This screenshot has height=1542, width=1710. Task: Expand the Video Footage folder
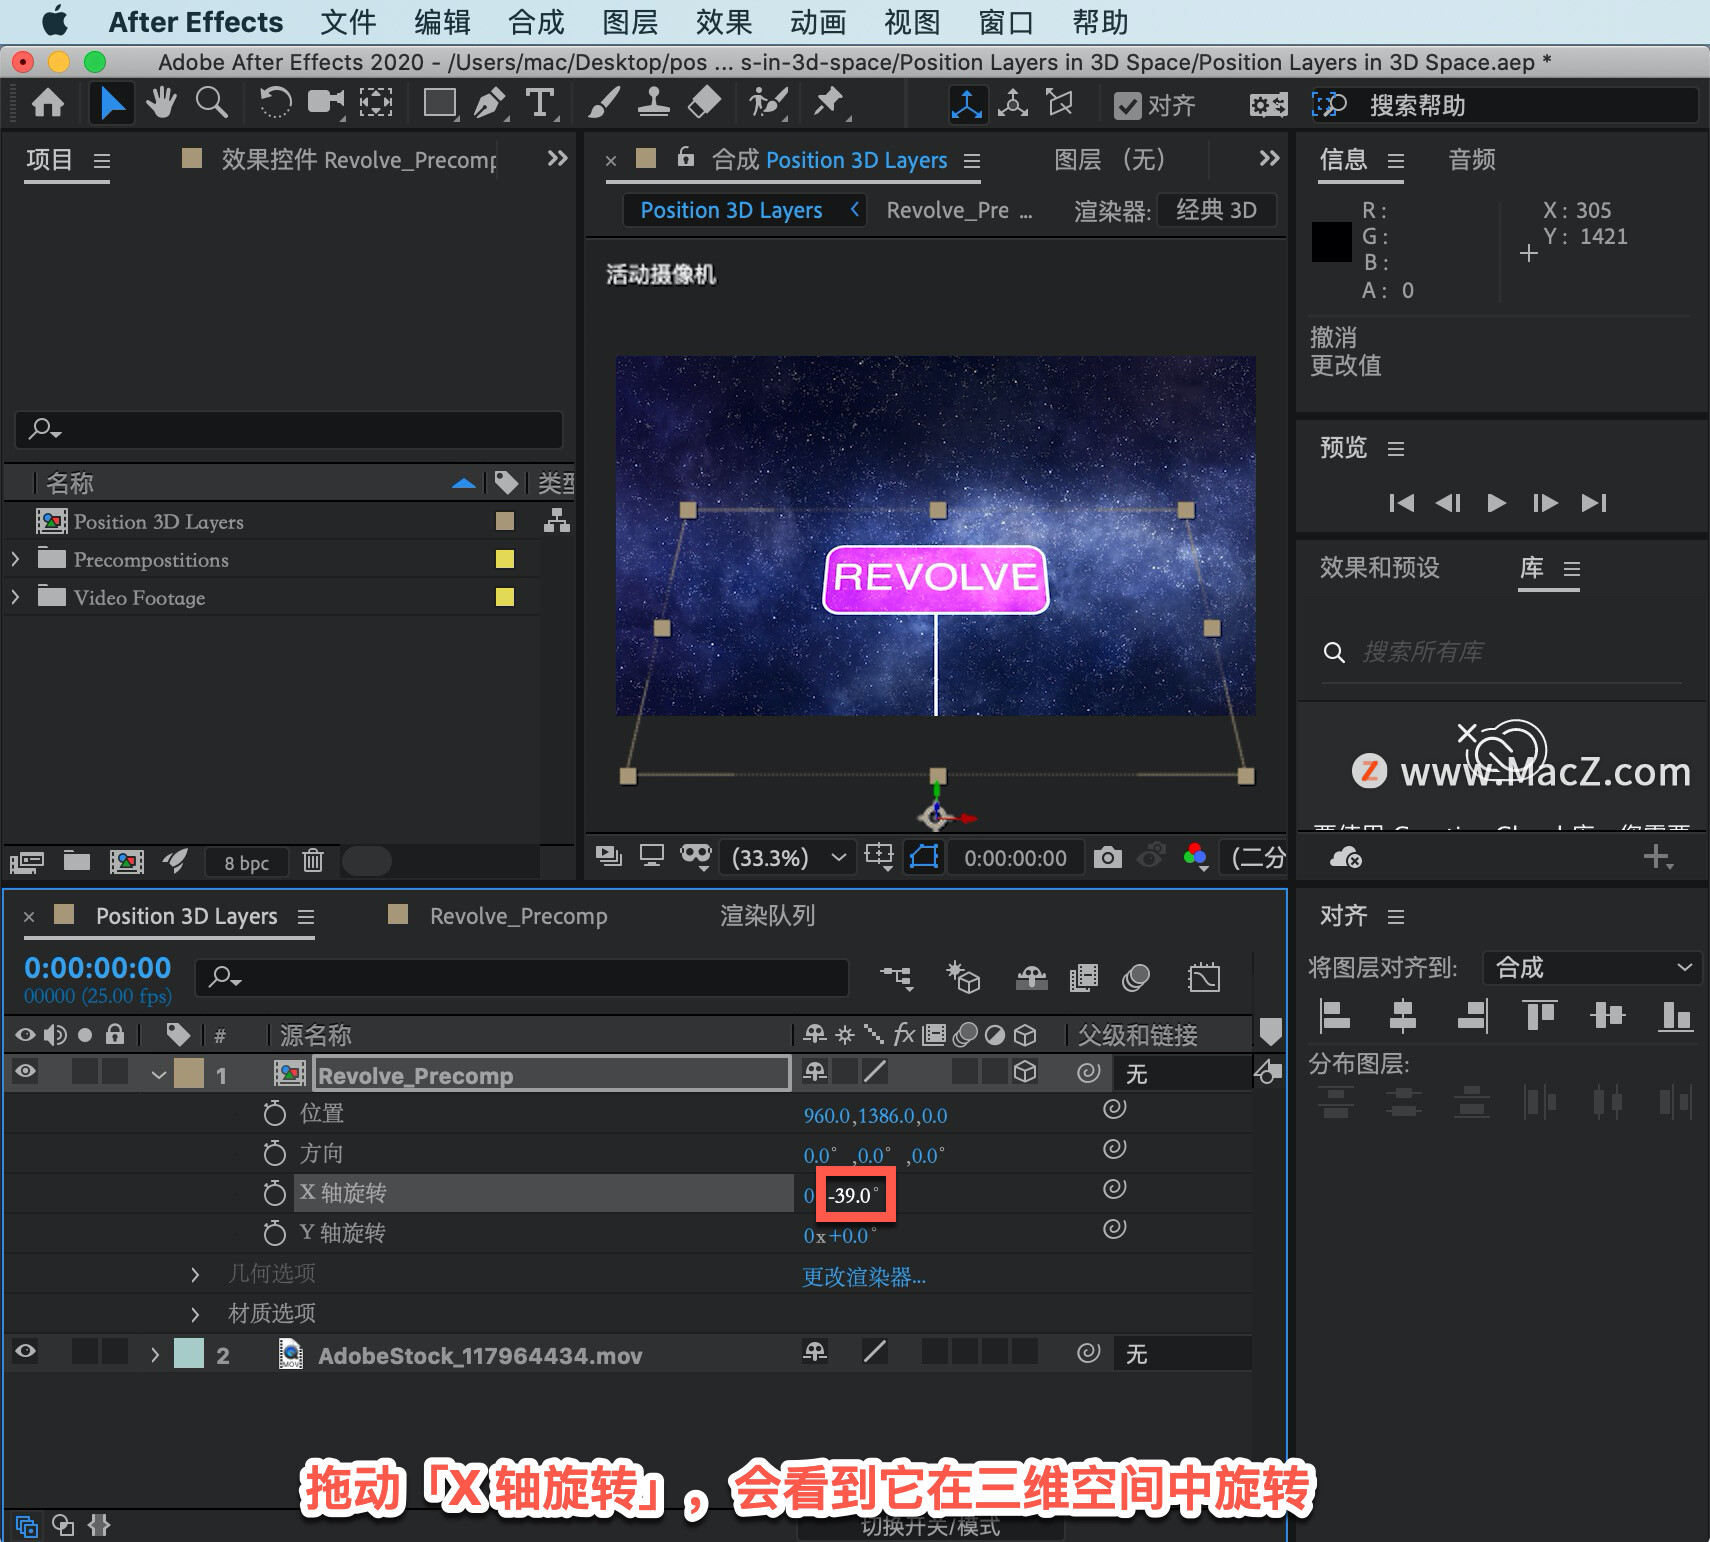[x=15, y=597]
